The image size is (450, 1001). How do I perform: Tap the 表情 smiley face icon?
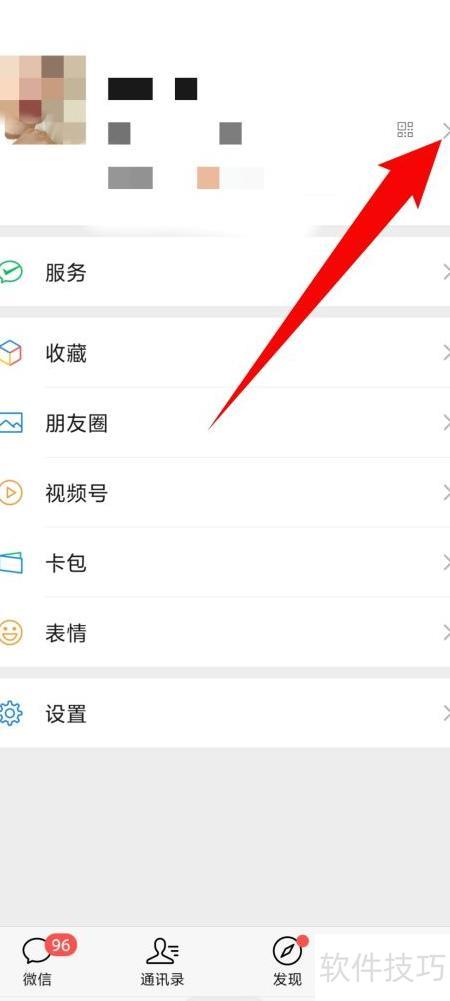11,633
